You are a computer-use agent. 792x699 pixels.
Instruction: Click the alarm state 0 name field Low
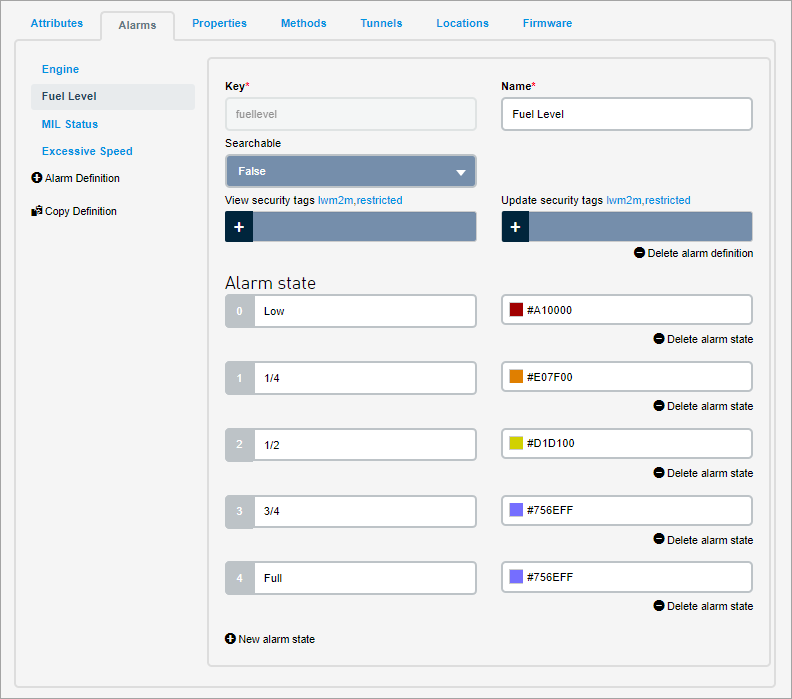point(365,311)
